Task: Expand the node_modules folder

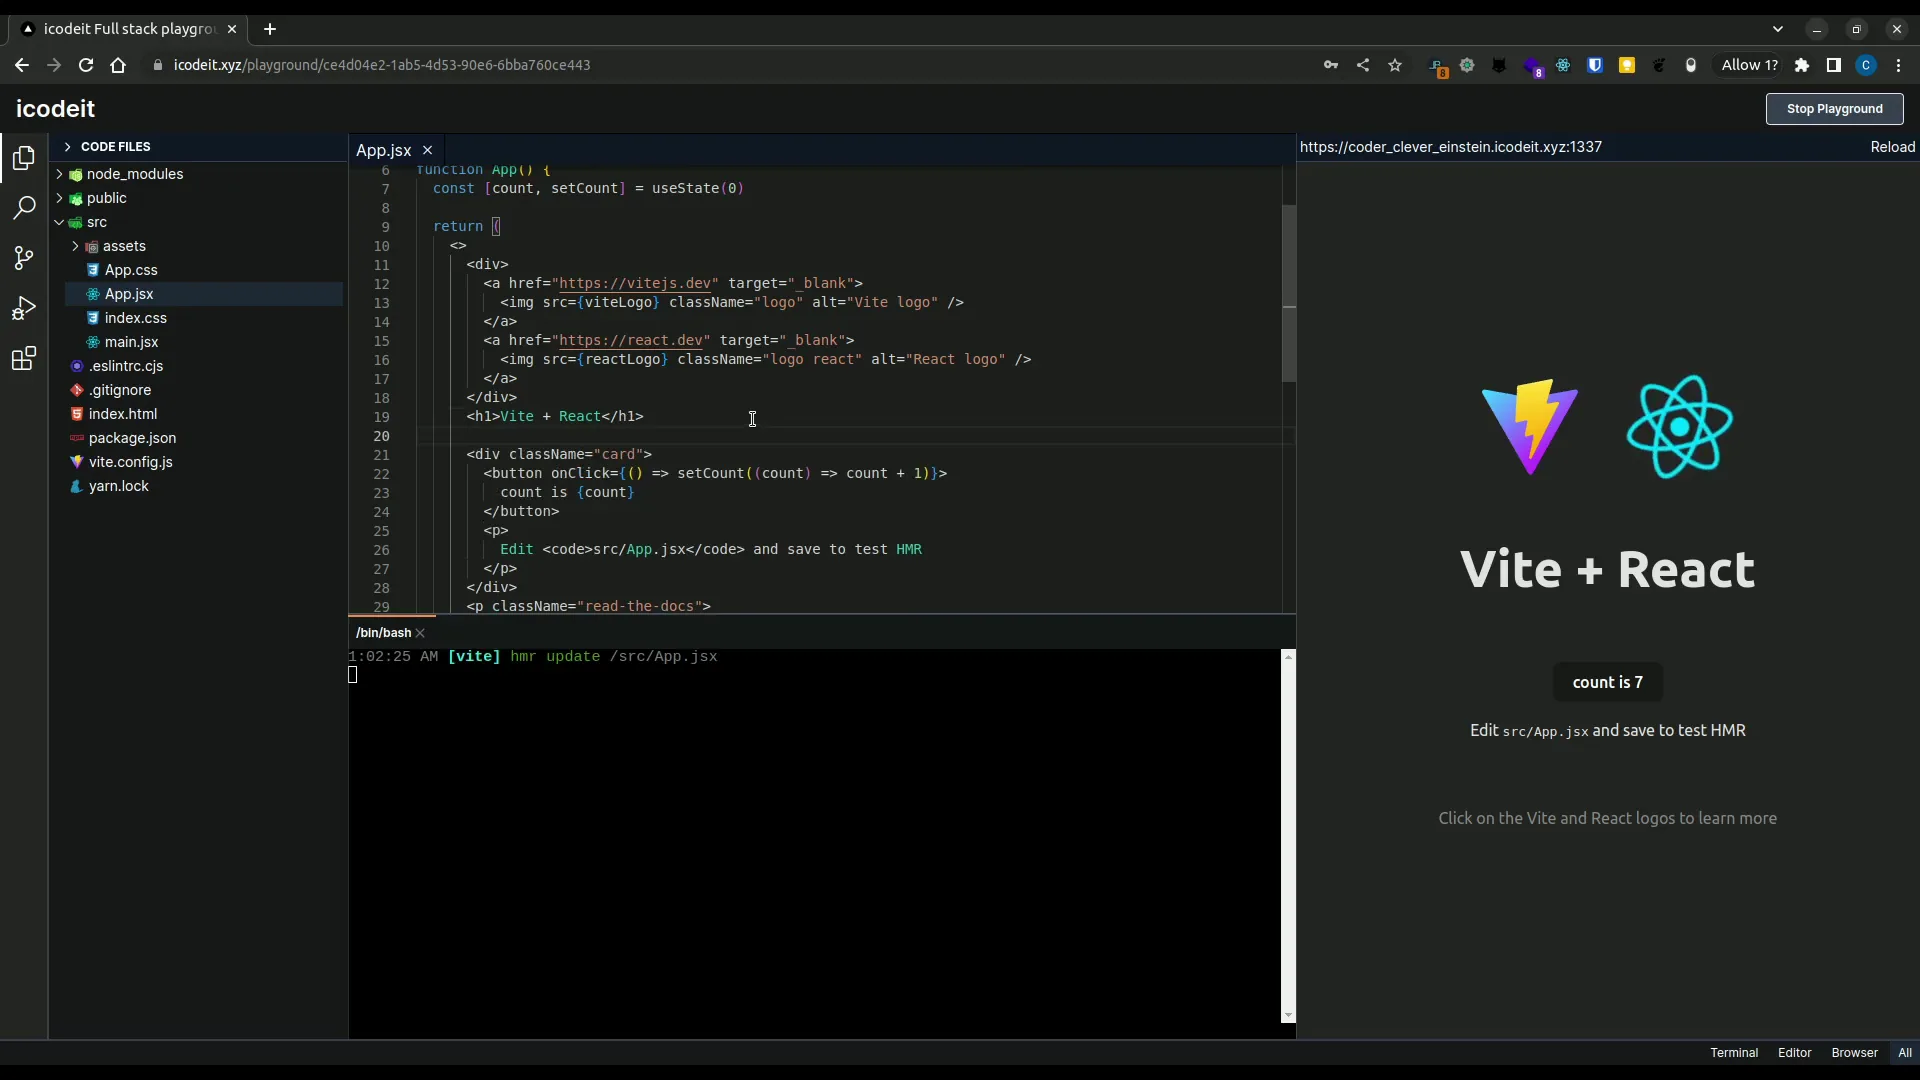Action: [59, 174]
